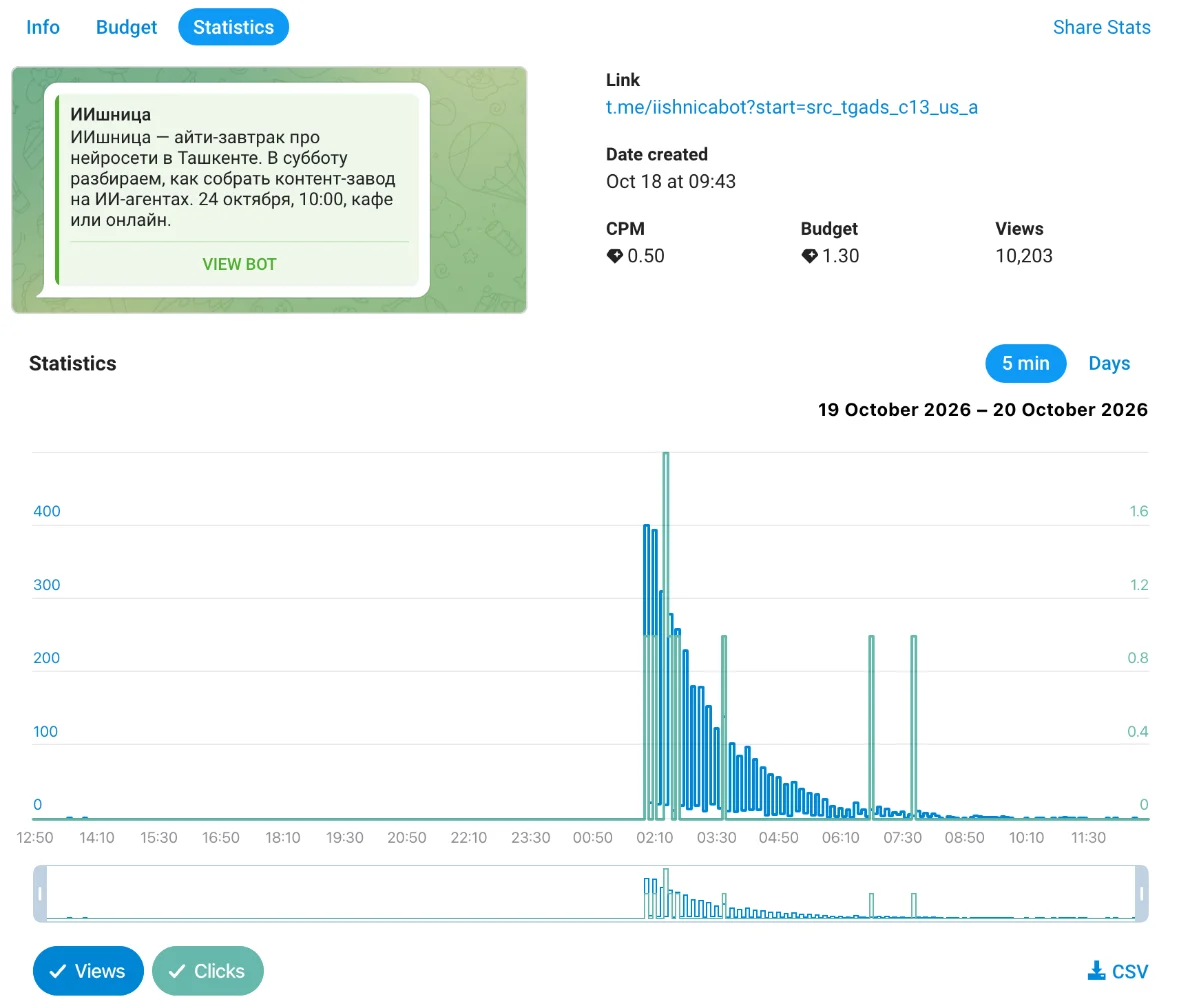Select the 5 min interval
This screenshot has width=1179, height=1008.
point(1026,363)
